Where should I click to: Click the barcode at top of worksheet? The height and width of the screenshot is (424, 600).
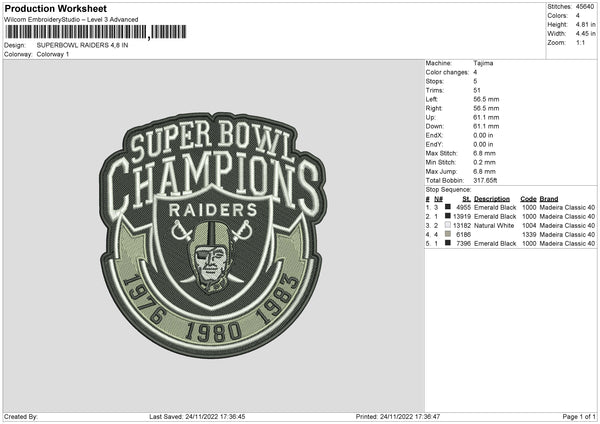[x=95, y=32]
